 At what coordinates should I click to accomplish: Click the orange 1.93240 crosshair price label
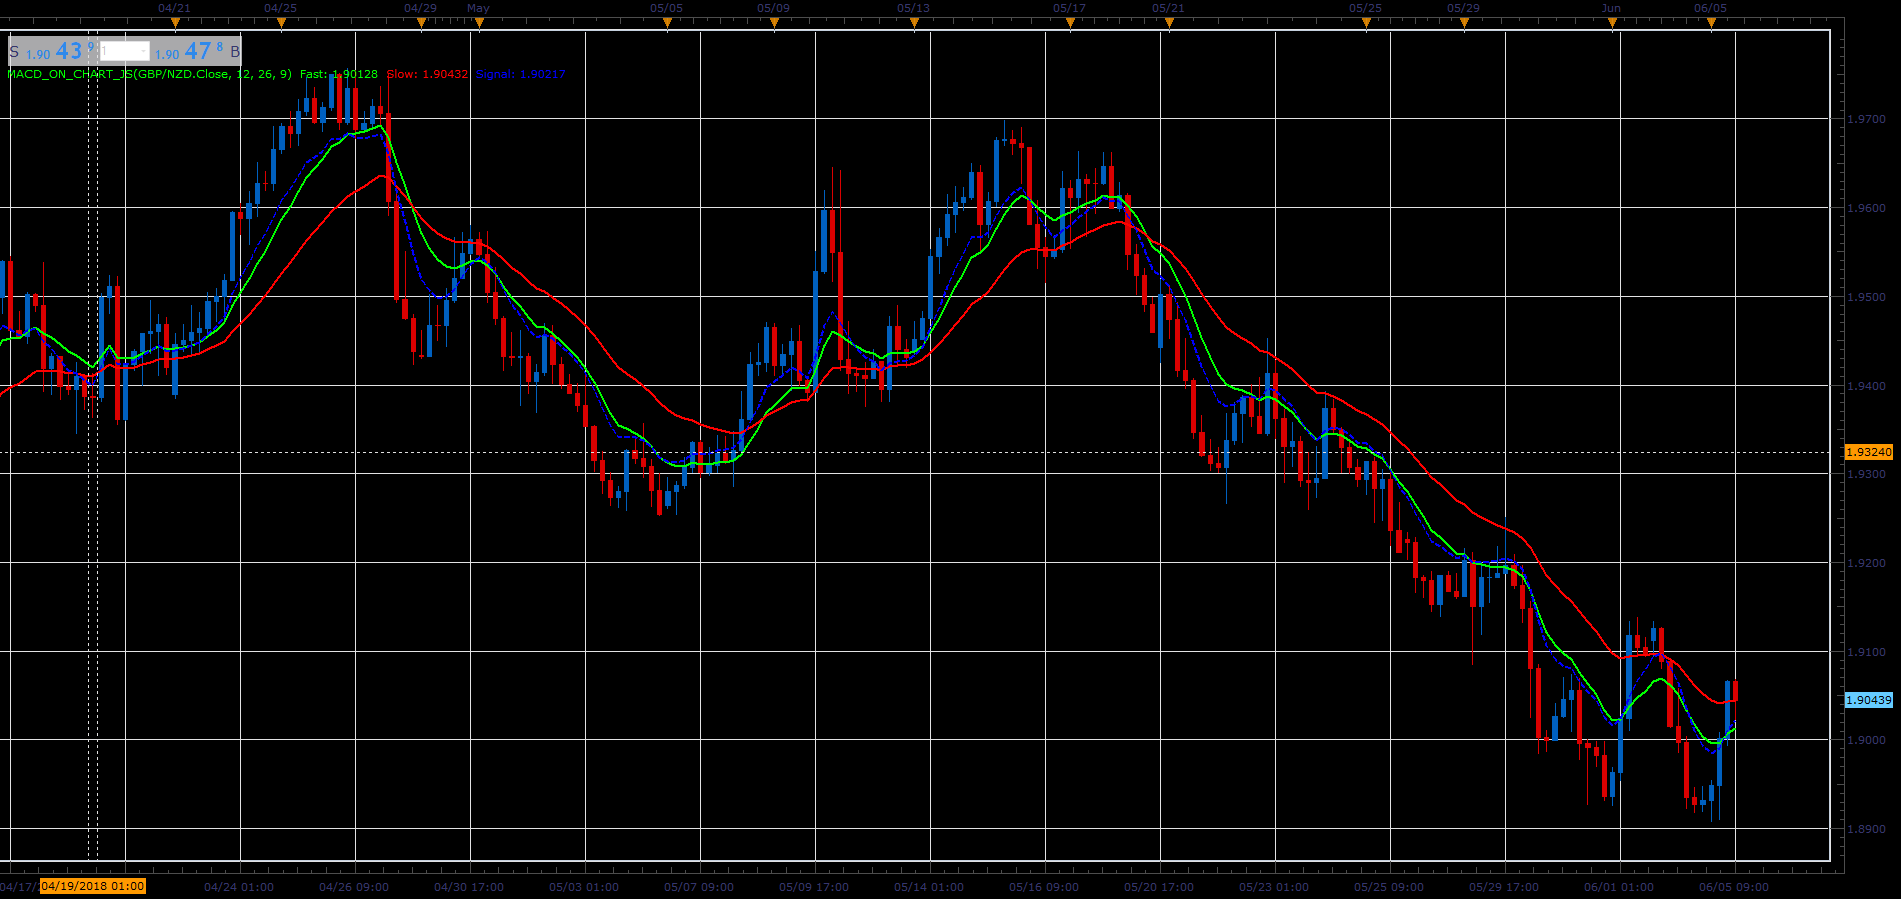pyautogui.click(x=1868, y=452)
